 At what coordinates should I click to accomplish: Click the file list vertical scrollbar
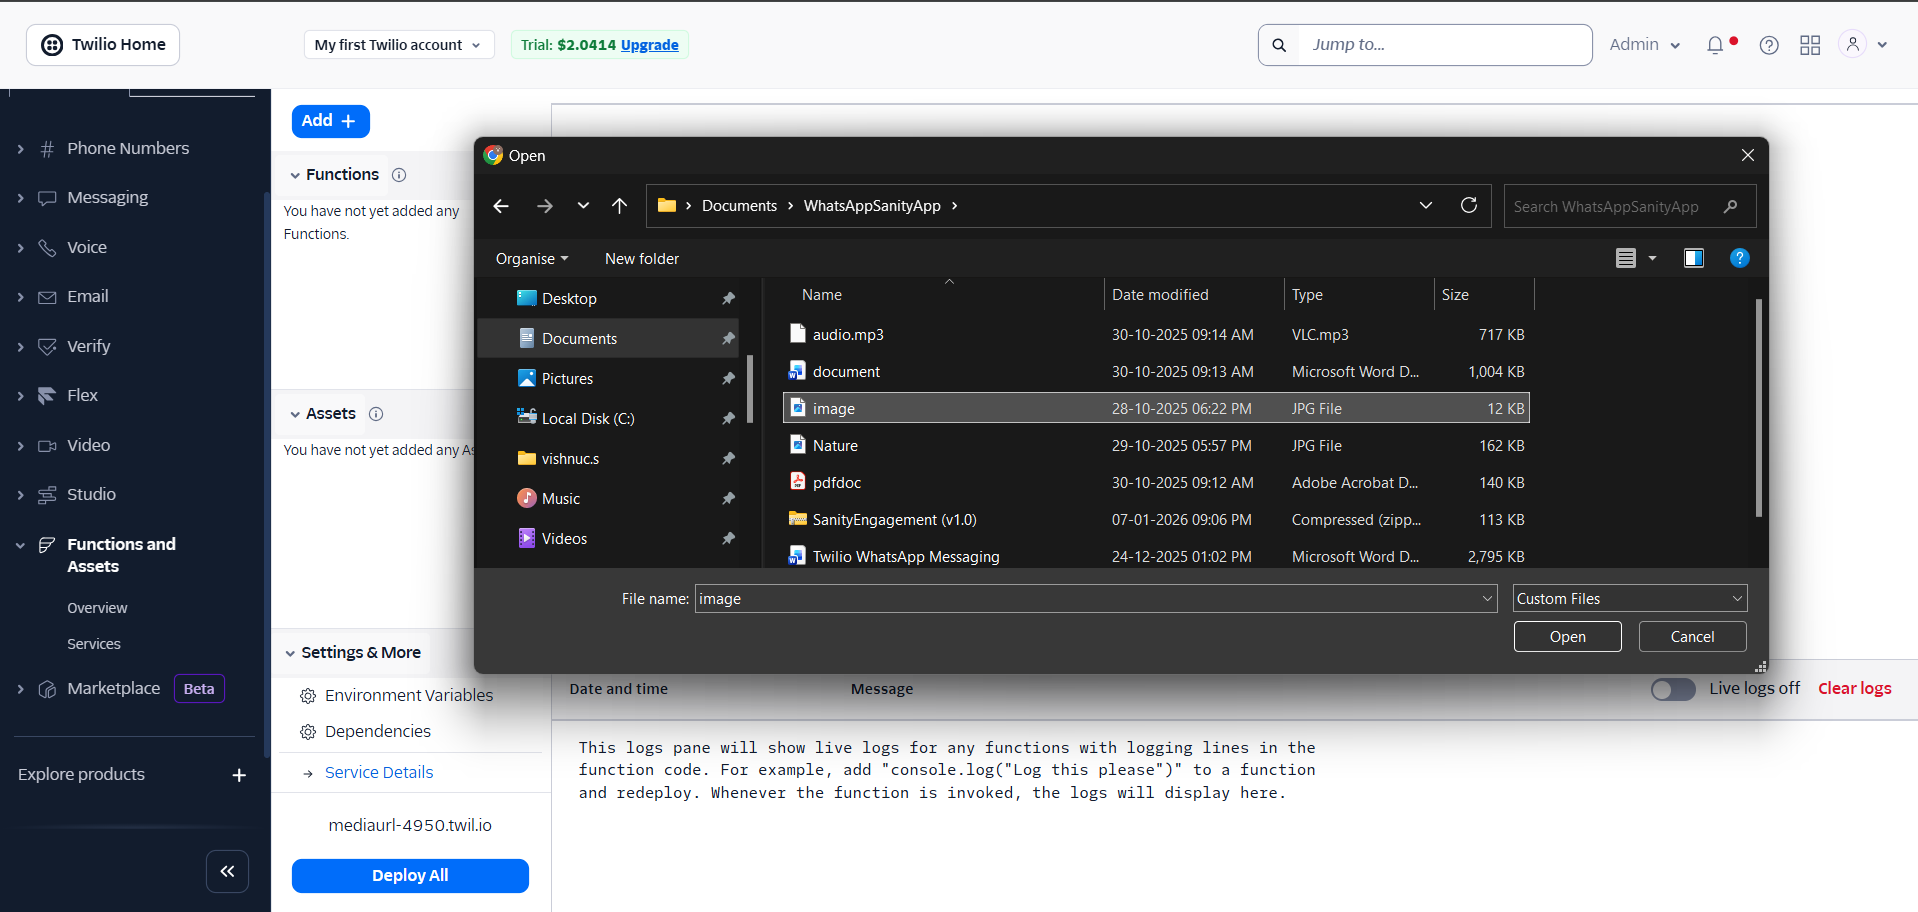tap(1758, 408)
